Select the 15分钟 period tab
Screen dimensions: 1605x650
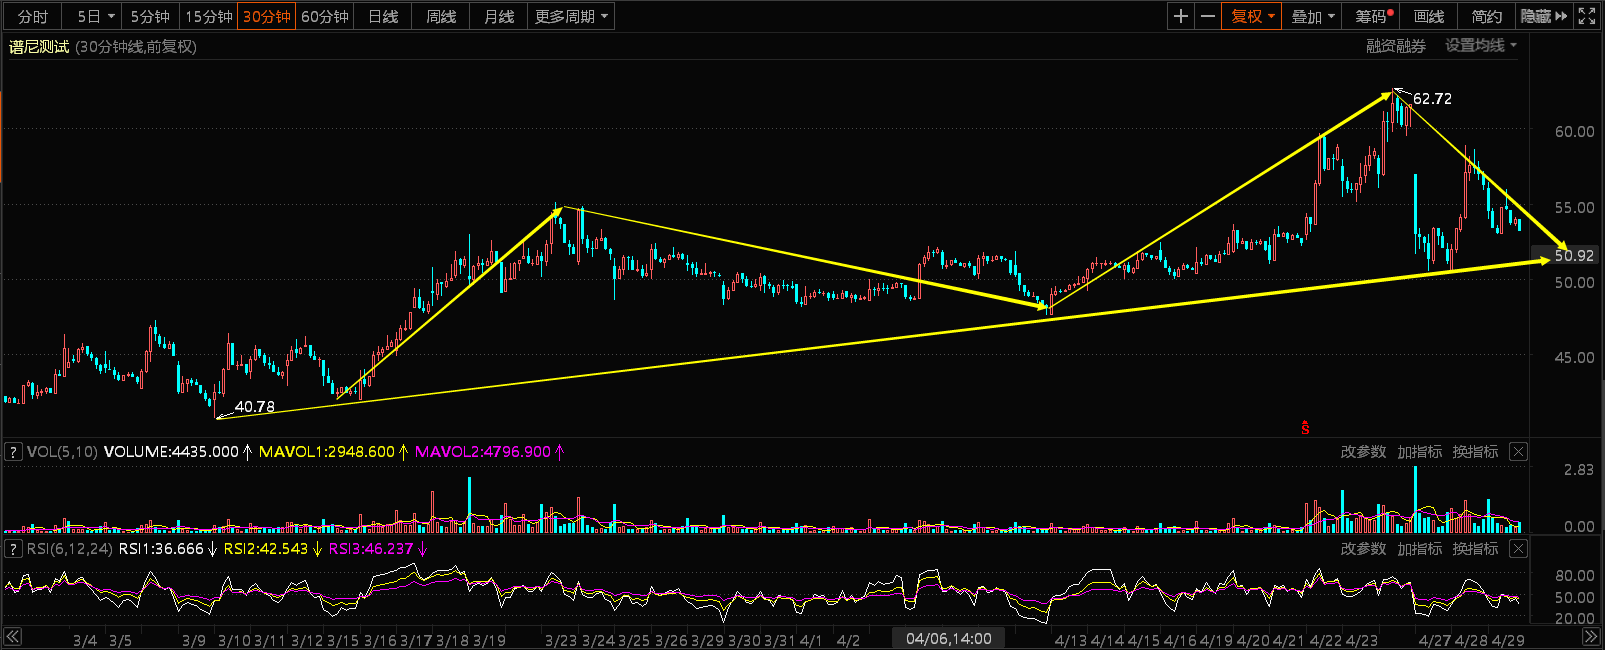(208, 16)
